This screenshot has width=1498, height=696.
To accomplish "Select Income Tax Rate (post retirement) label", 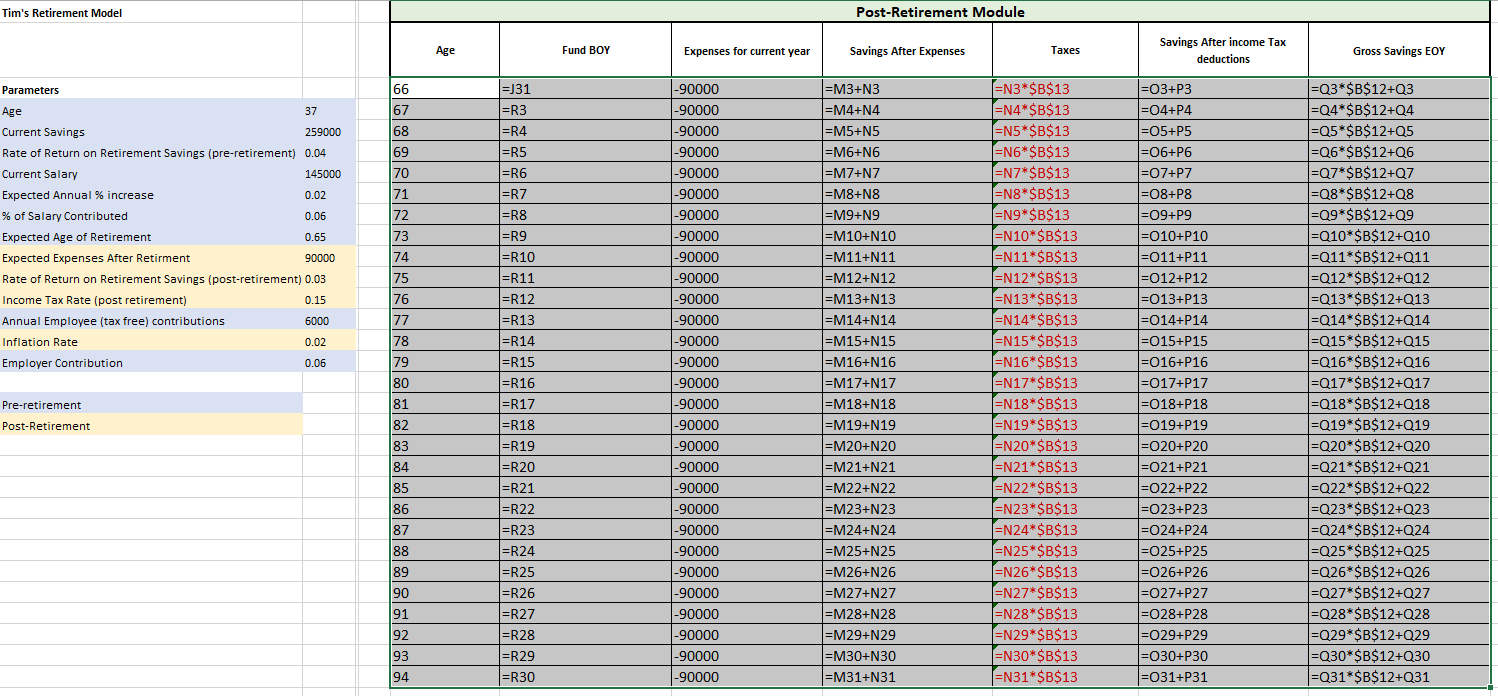I will pyautogui.click(x=151, y=300).
